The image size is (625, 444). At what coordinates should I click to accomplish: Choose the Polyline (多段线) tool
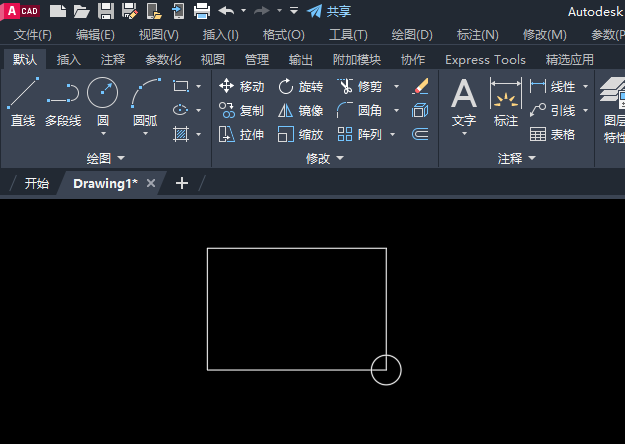[63, 102]
